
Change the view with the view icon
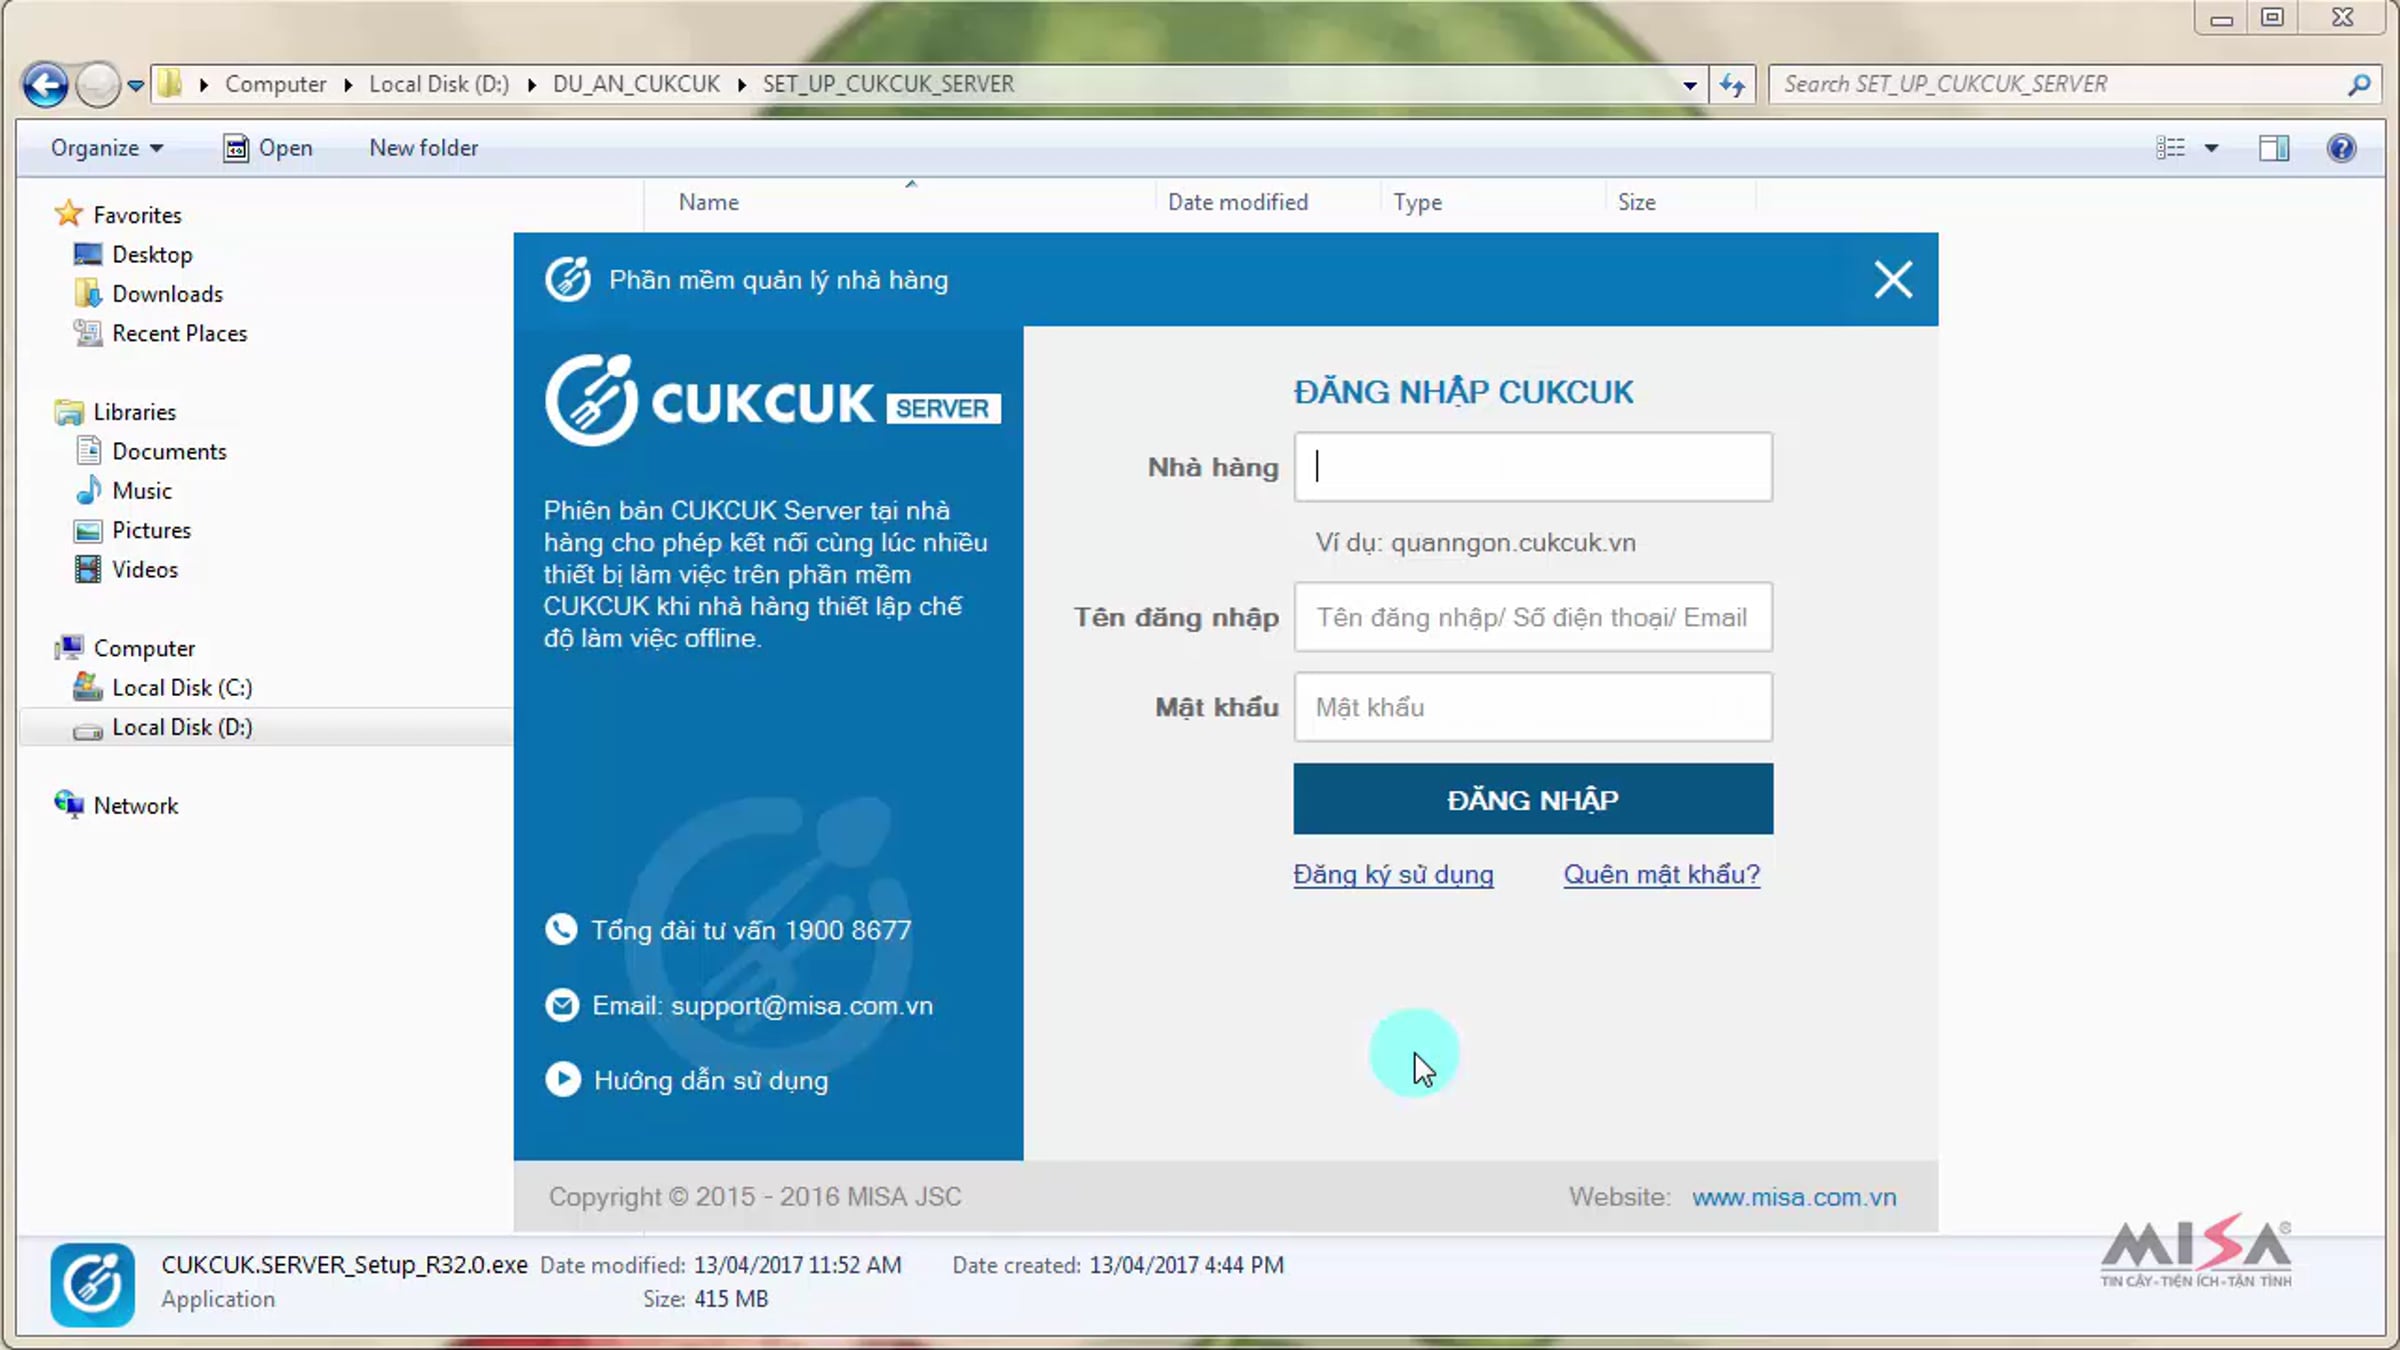(2170, 148)
